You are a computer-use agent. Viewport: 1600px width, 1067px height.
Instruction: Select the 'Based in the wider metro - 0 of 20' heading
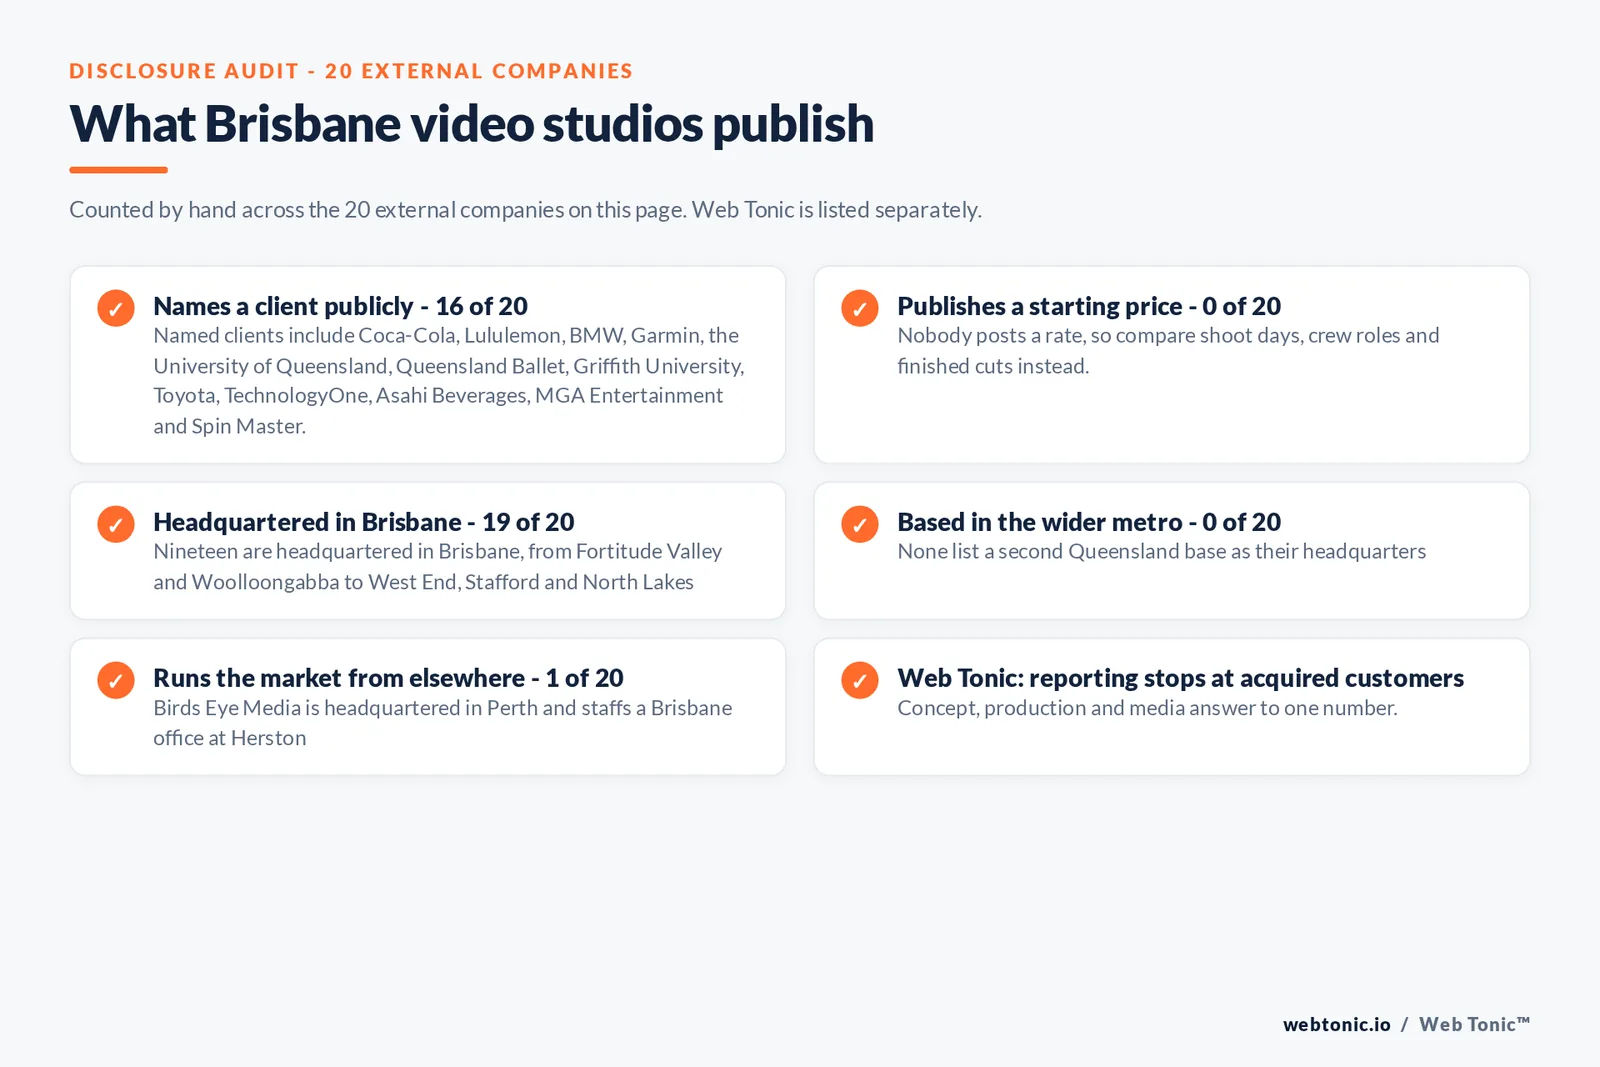[x=1089, y=522]
